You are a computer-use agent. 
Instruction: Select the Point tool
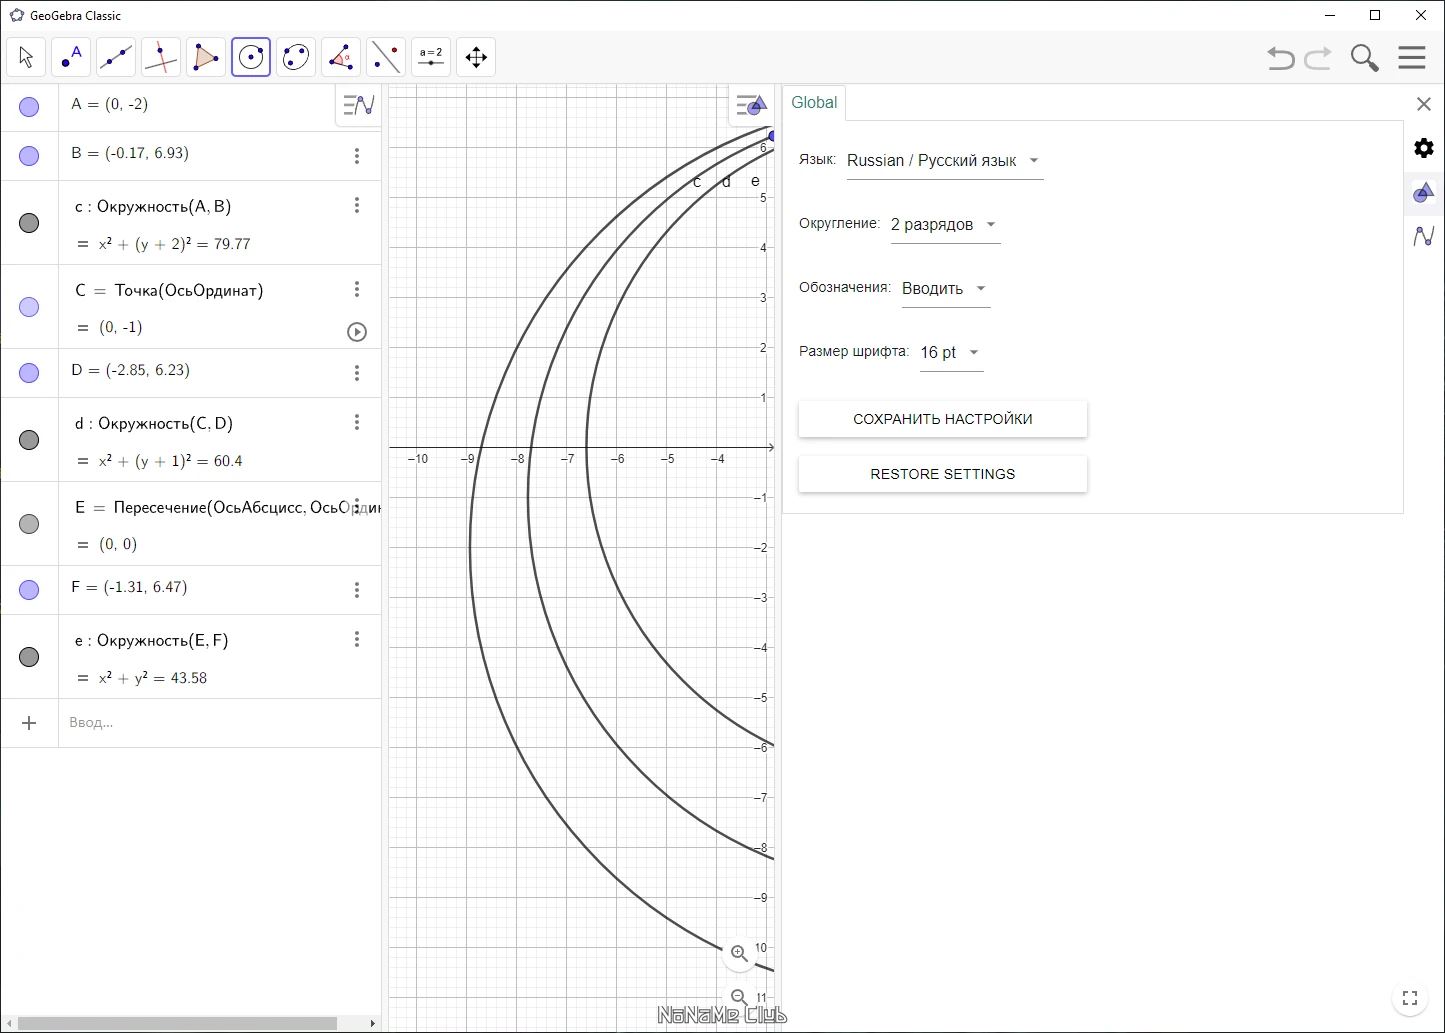tap(71, 58)
